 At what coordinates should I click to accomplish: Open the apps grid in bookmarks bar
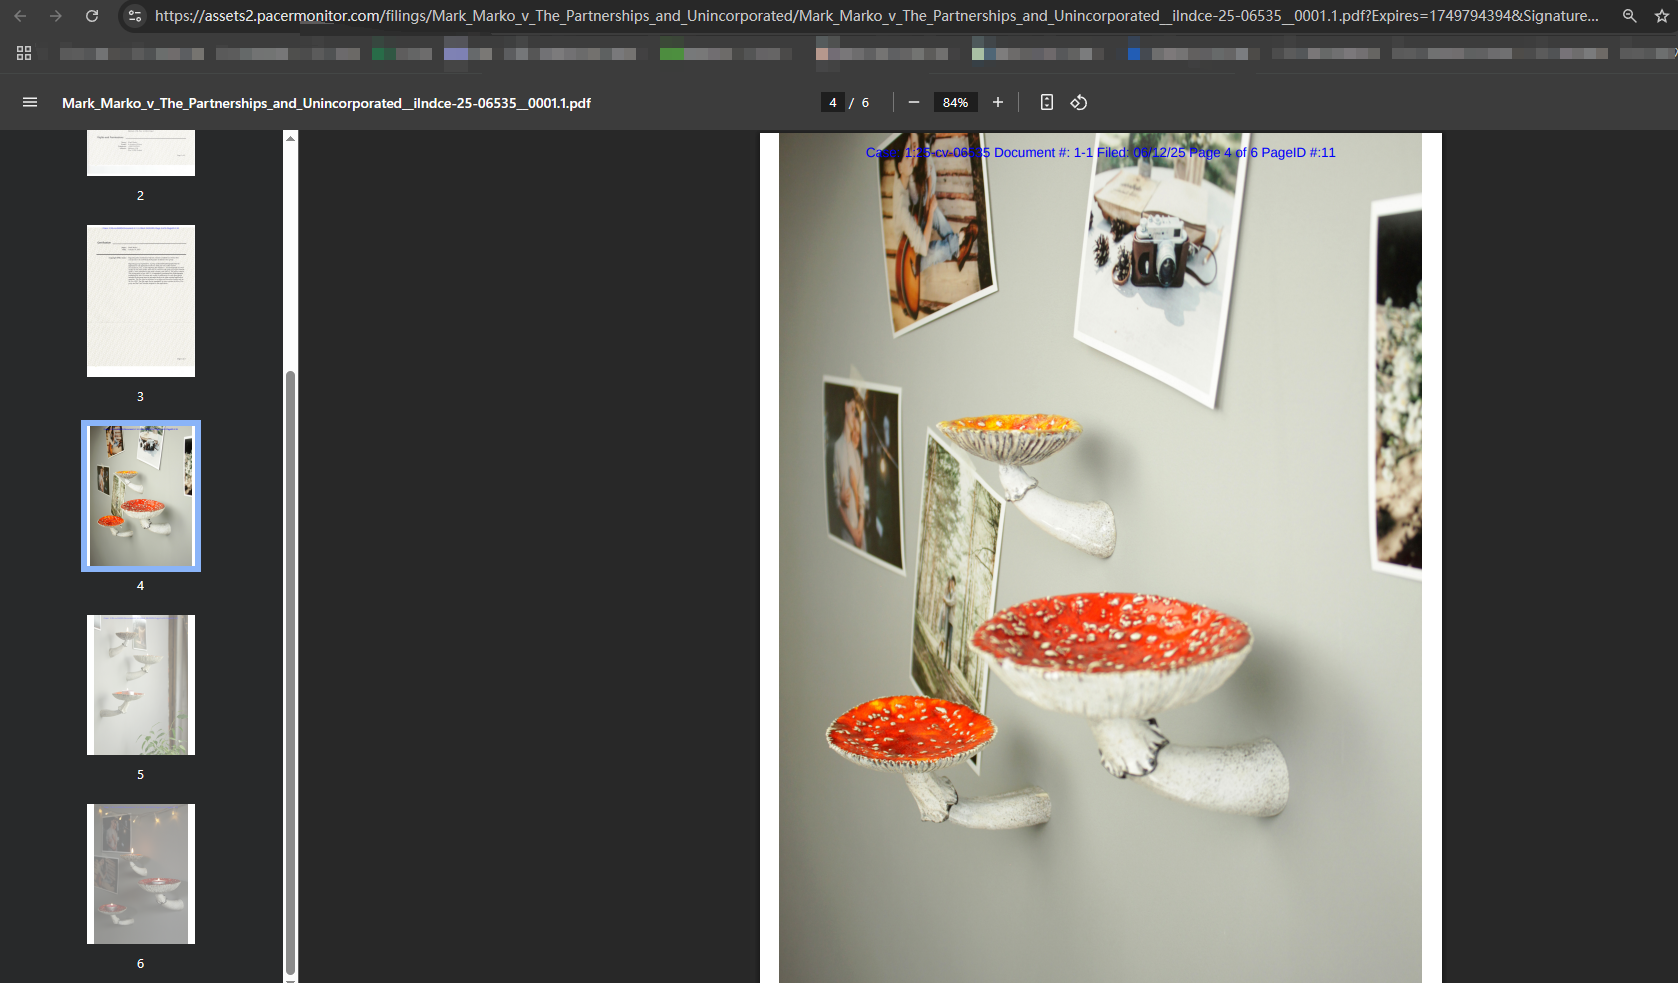click(24, 53)
